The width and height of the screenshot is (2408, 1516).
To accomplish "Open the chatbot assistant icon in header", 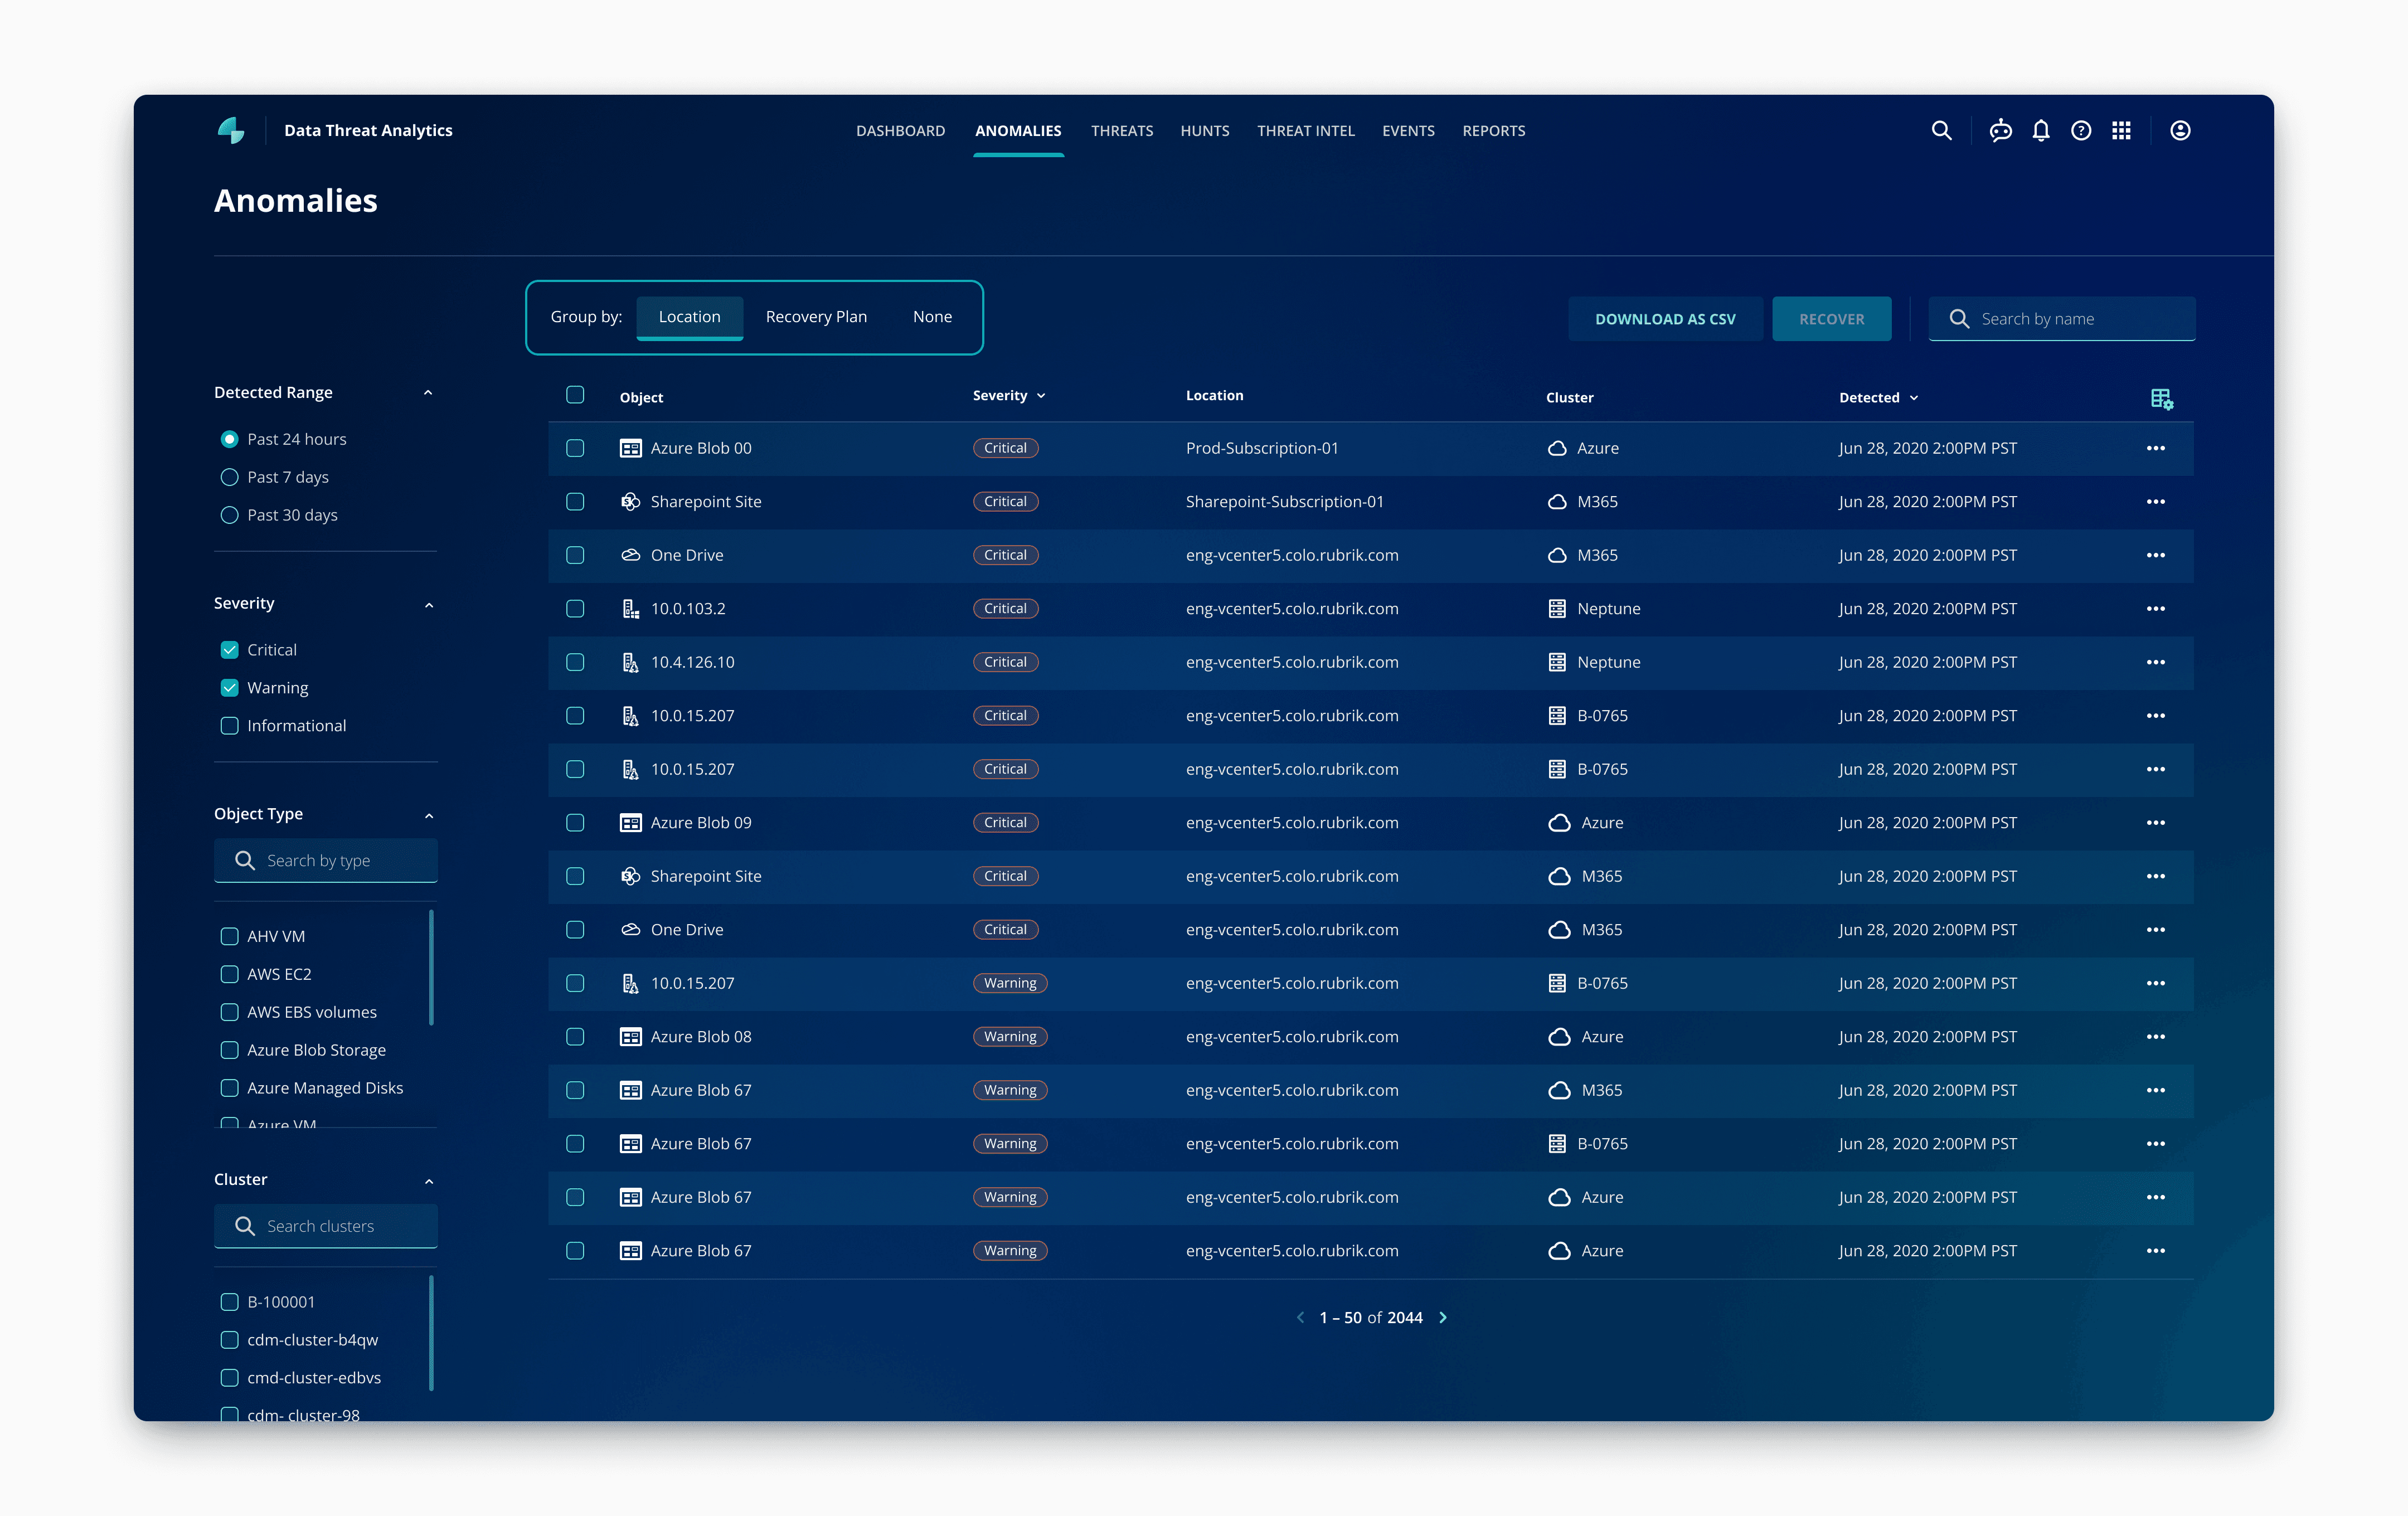I will [x=2000, y=131].
